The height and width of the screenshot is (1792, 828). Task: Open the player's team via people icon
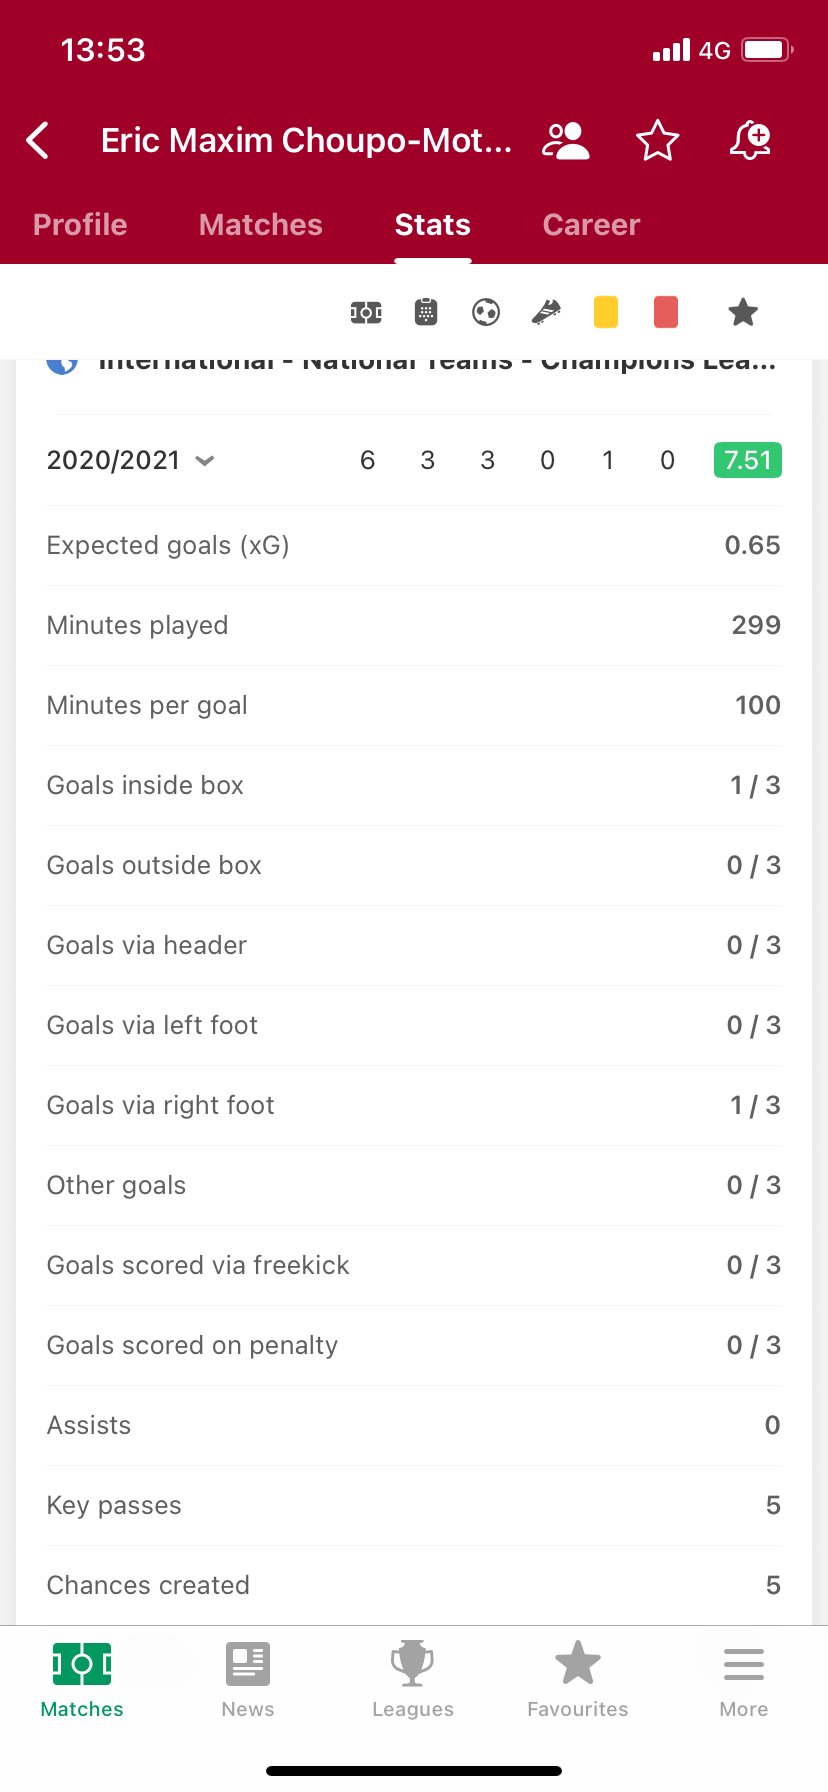click(x=566, y=141)
